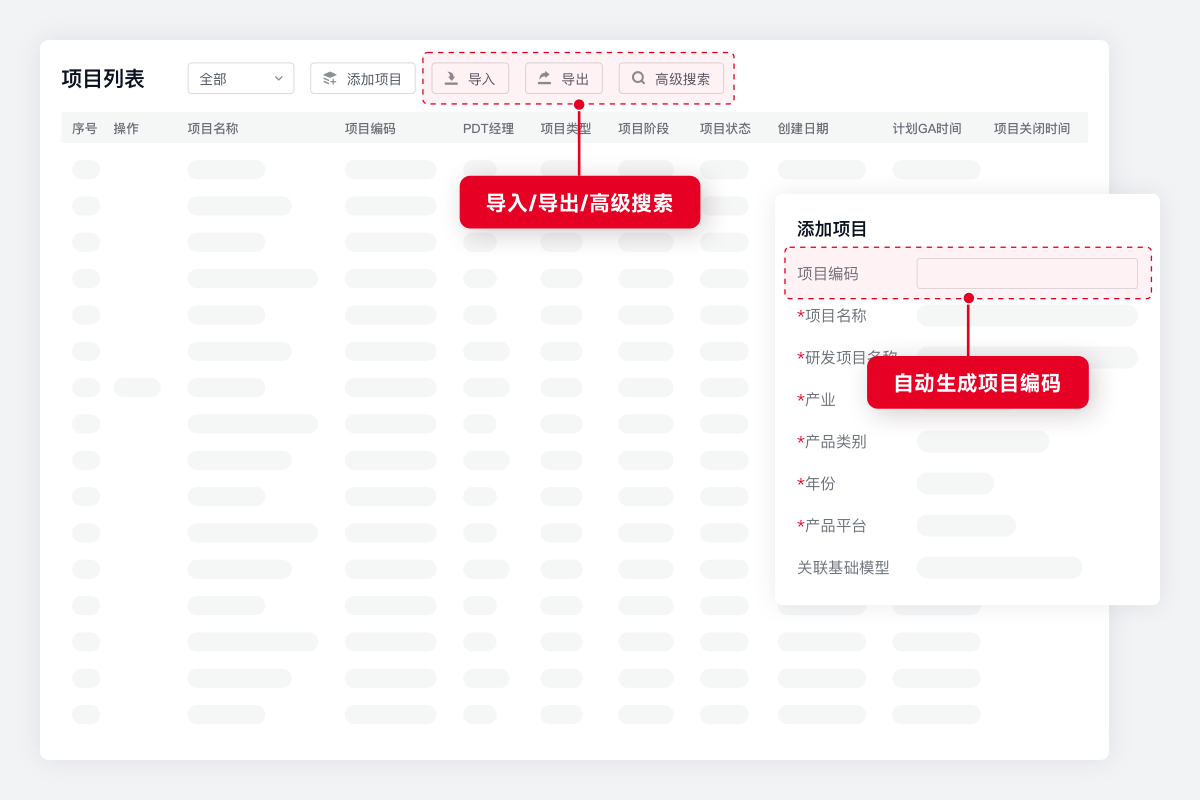This screenshot has height=800, width=1200.
Task: Click the 项目关闭时间 column header
Action: (x=1032, y=128)
